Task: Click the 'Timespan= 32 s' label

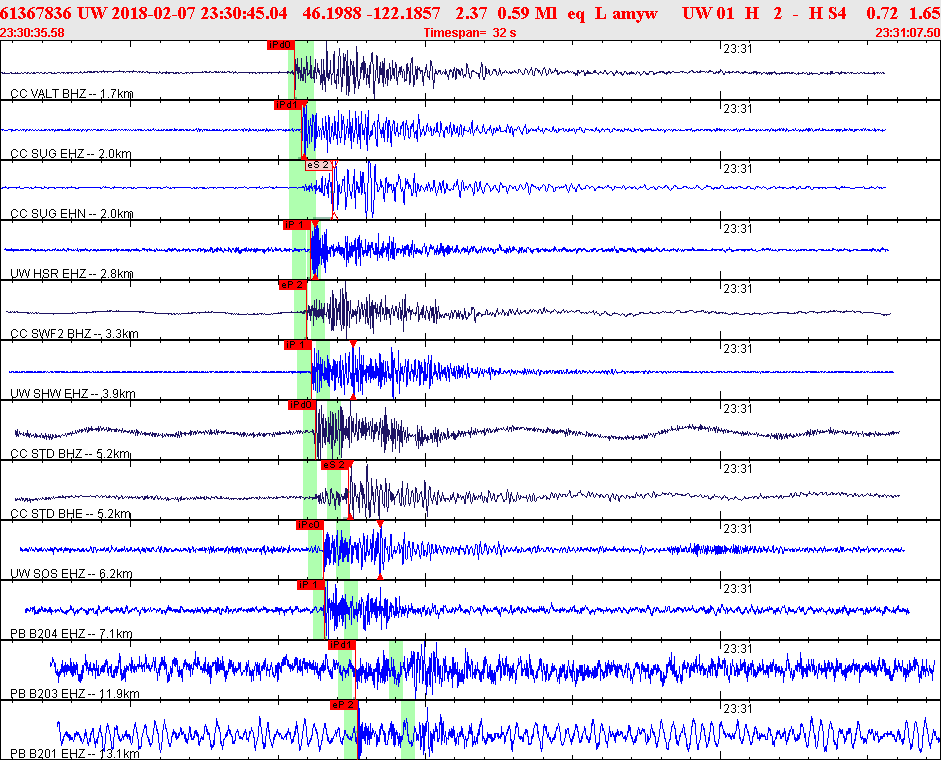Action: tap(470, 32)
